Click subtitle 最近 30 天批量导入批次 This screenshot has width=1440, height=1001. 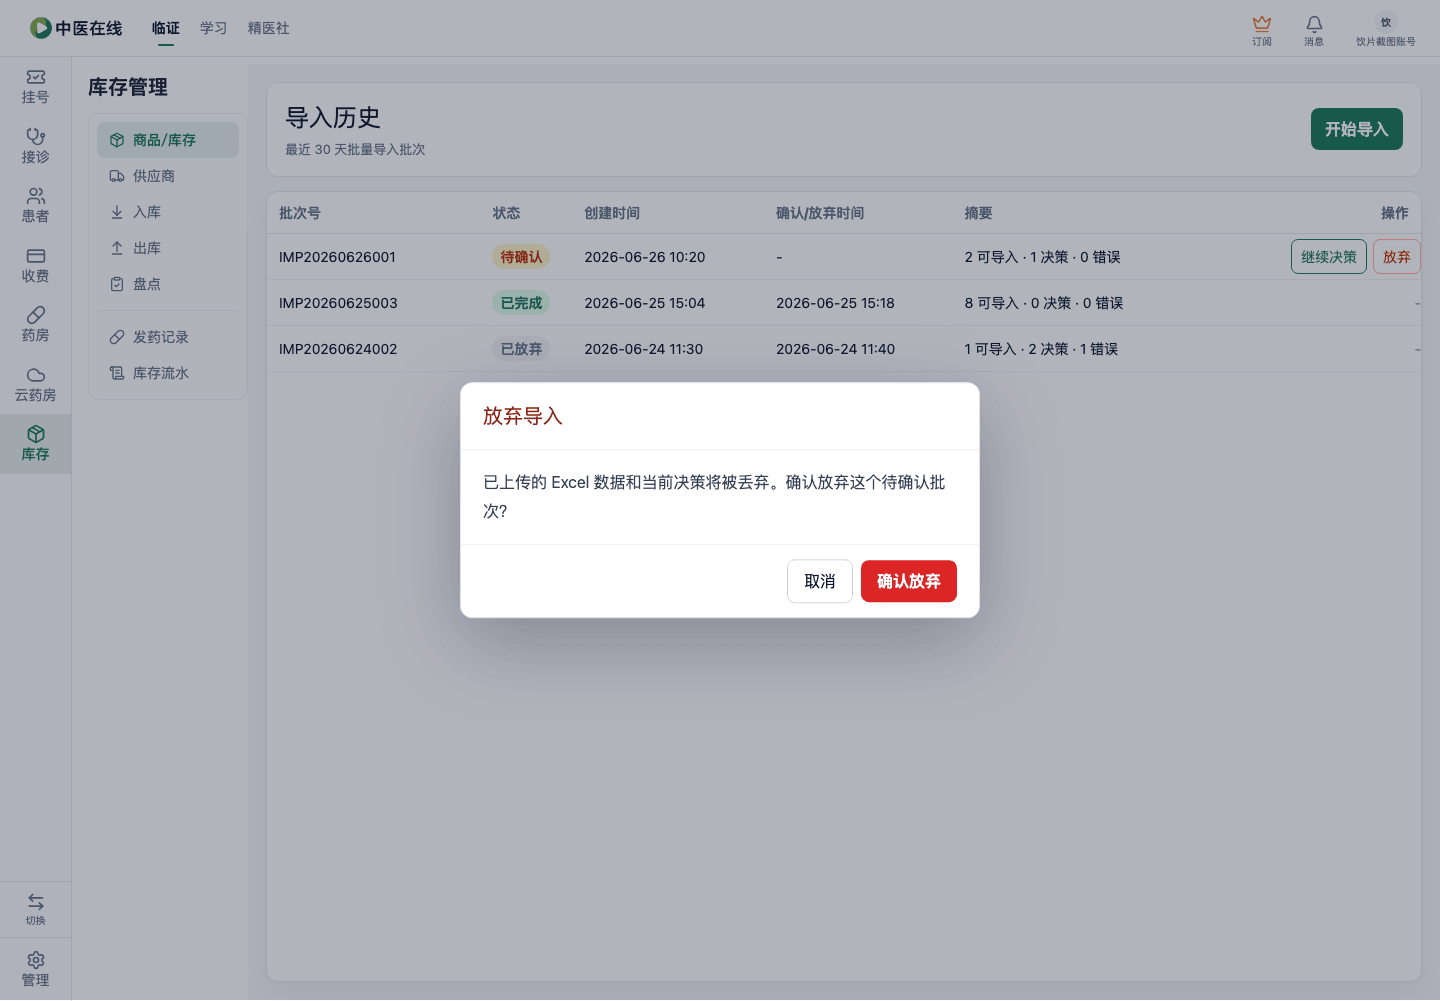click(355, 149)
